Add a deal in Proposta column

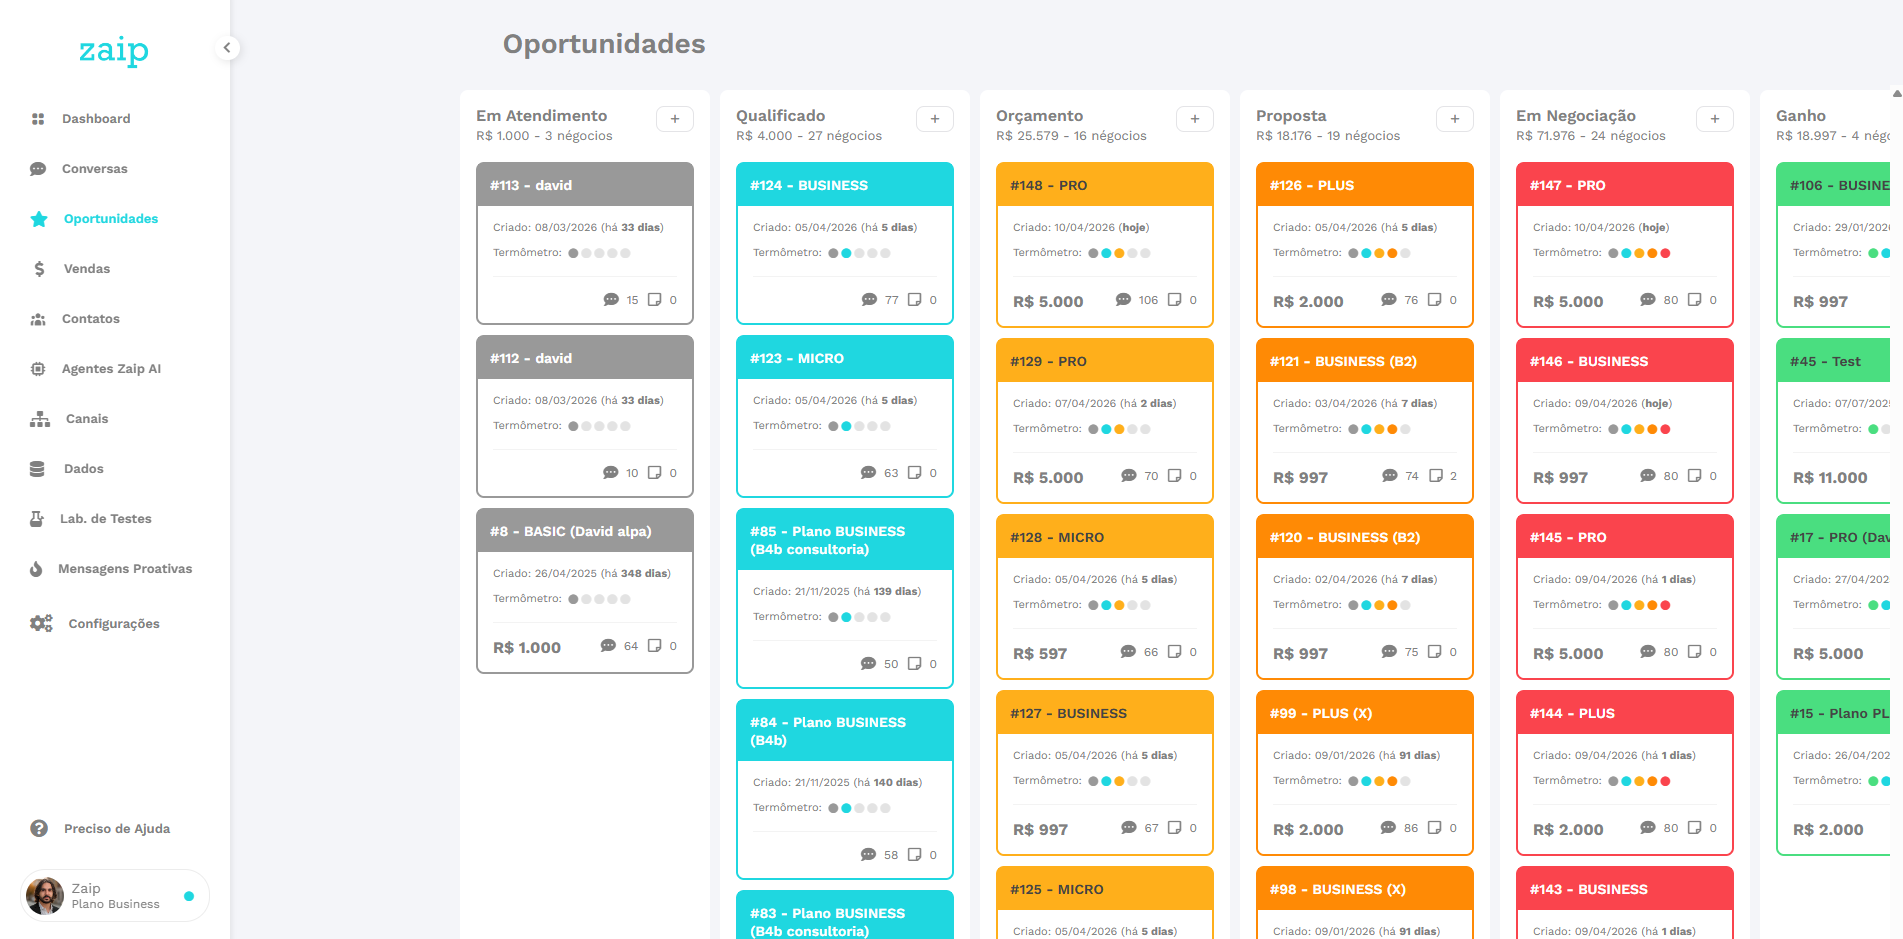coord(1455,119)
